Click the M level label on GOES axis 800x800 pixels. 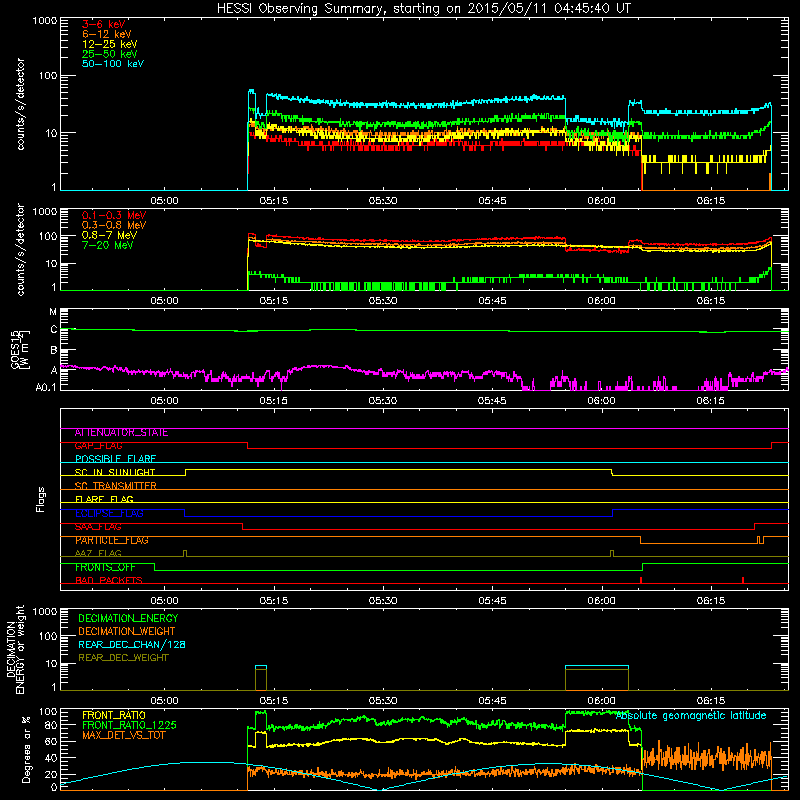[x=53, y=312]
